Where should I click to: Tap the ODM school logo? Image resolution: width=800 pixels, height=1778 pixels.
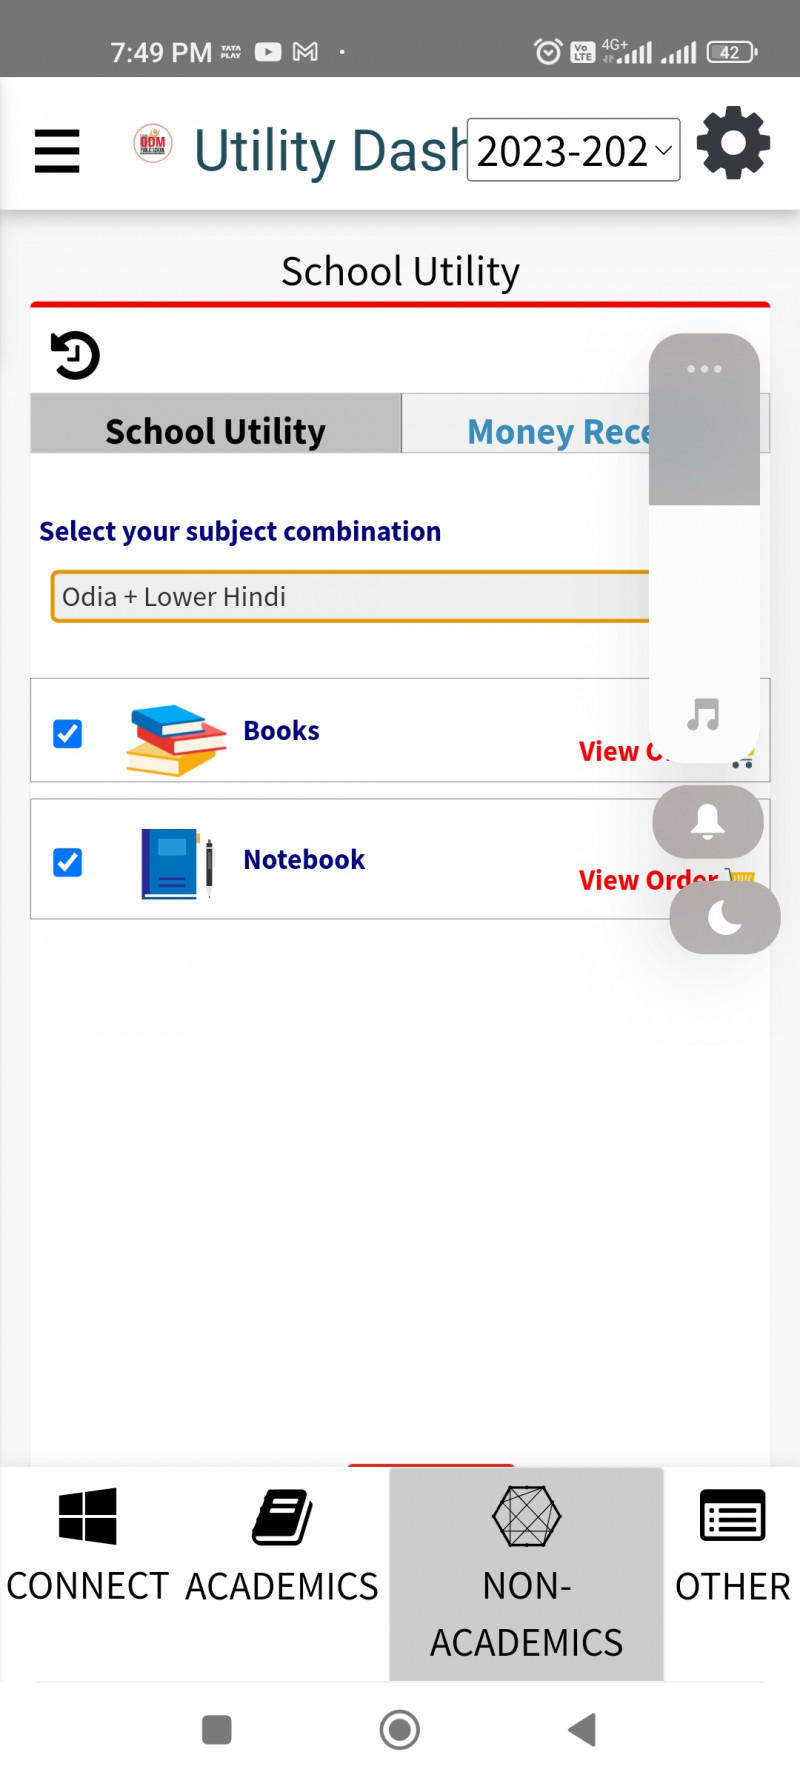(x=153, y=144)
